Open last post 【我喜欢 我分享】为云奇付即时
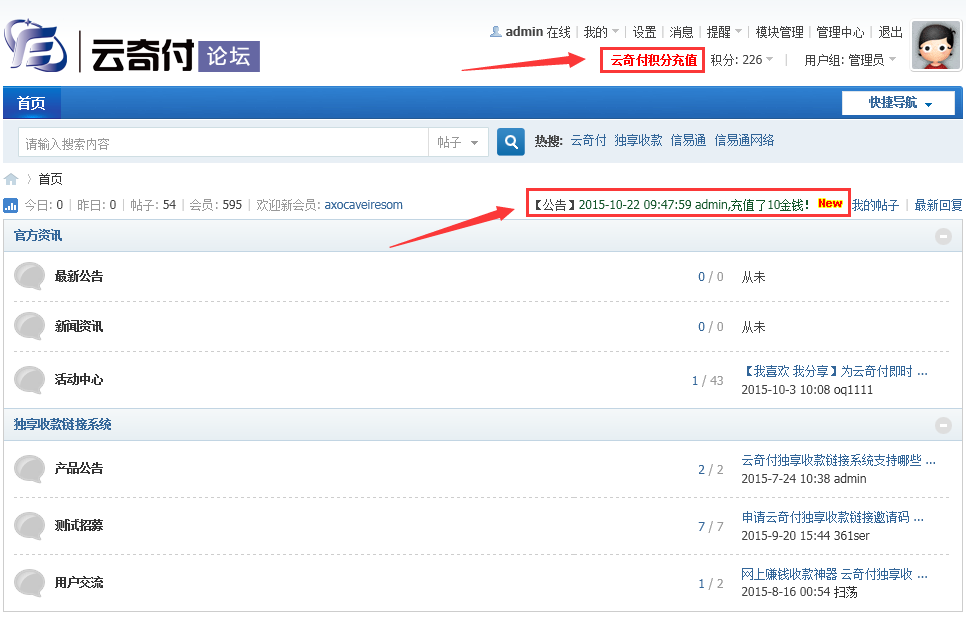The width and height of the screenshot is (966, 617). point(834,371)
